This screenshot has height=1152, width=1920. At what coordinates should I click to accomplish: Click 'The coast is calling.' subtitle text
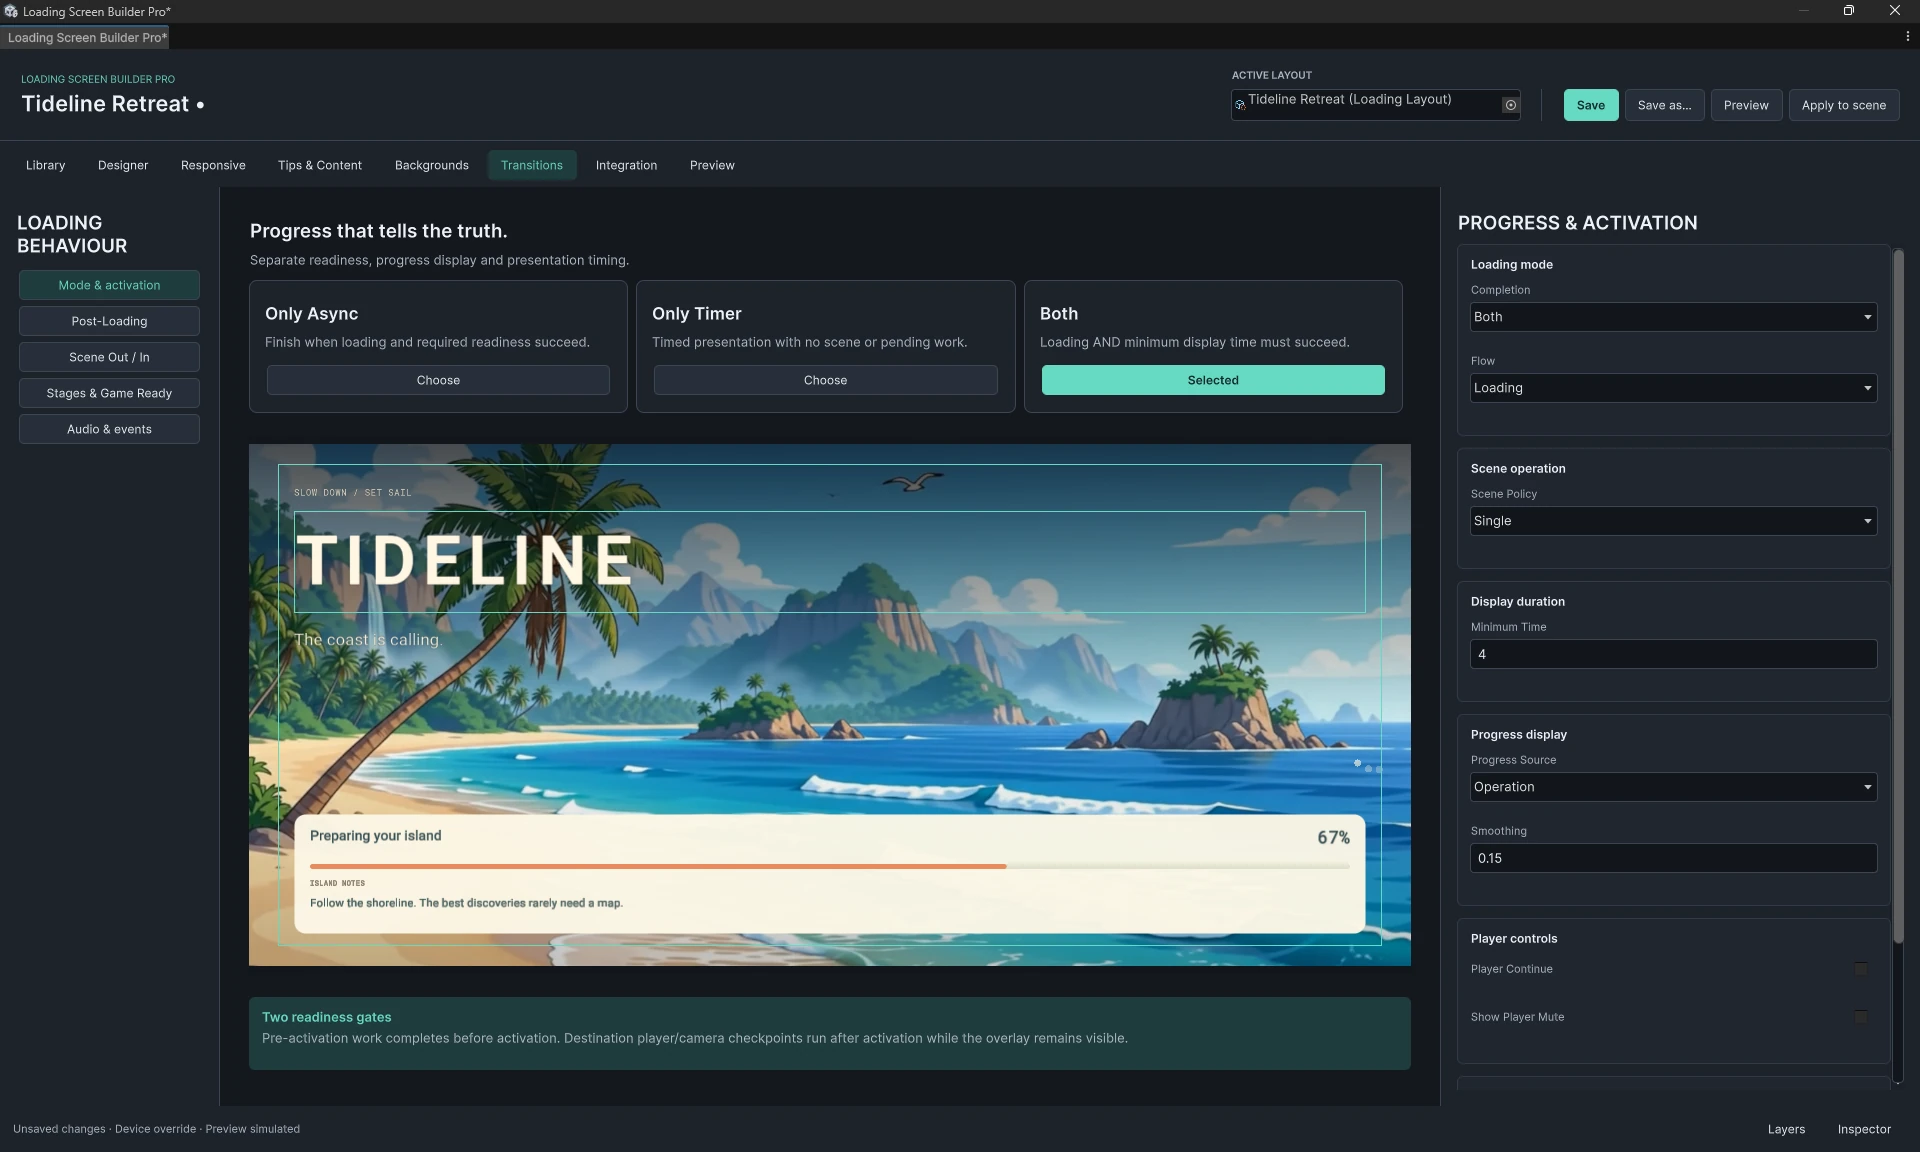tap(368, 640)
